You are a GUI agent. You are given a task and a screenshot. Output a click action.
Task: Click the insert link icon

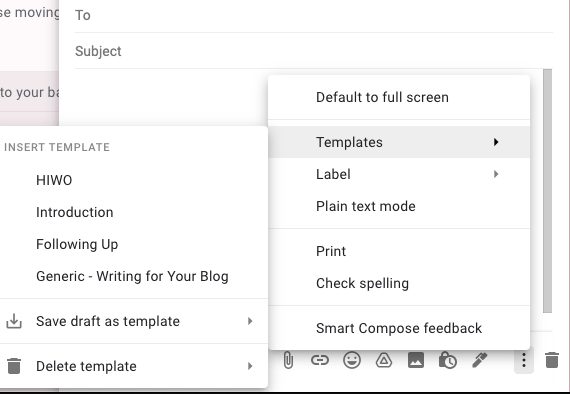pos(320,360)
